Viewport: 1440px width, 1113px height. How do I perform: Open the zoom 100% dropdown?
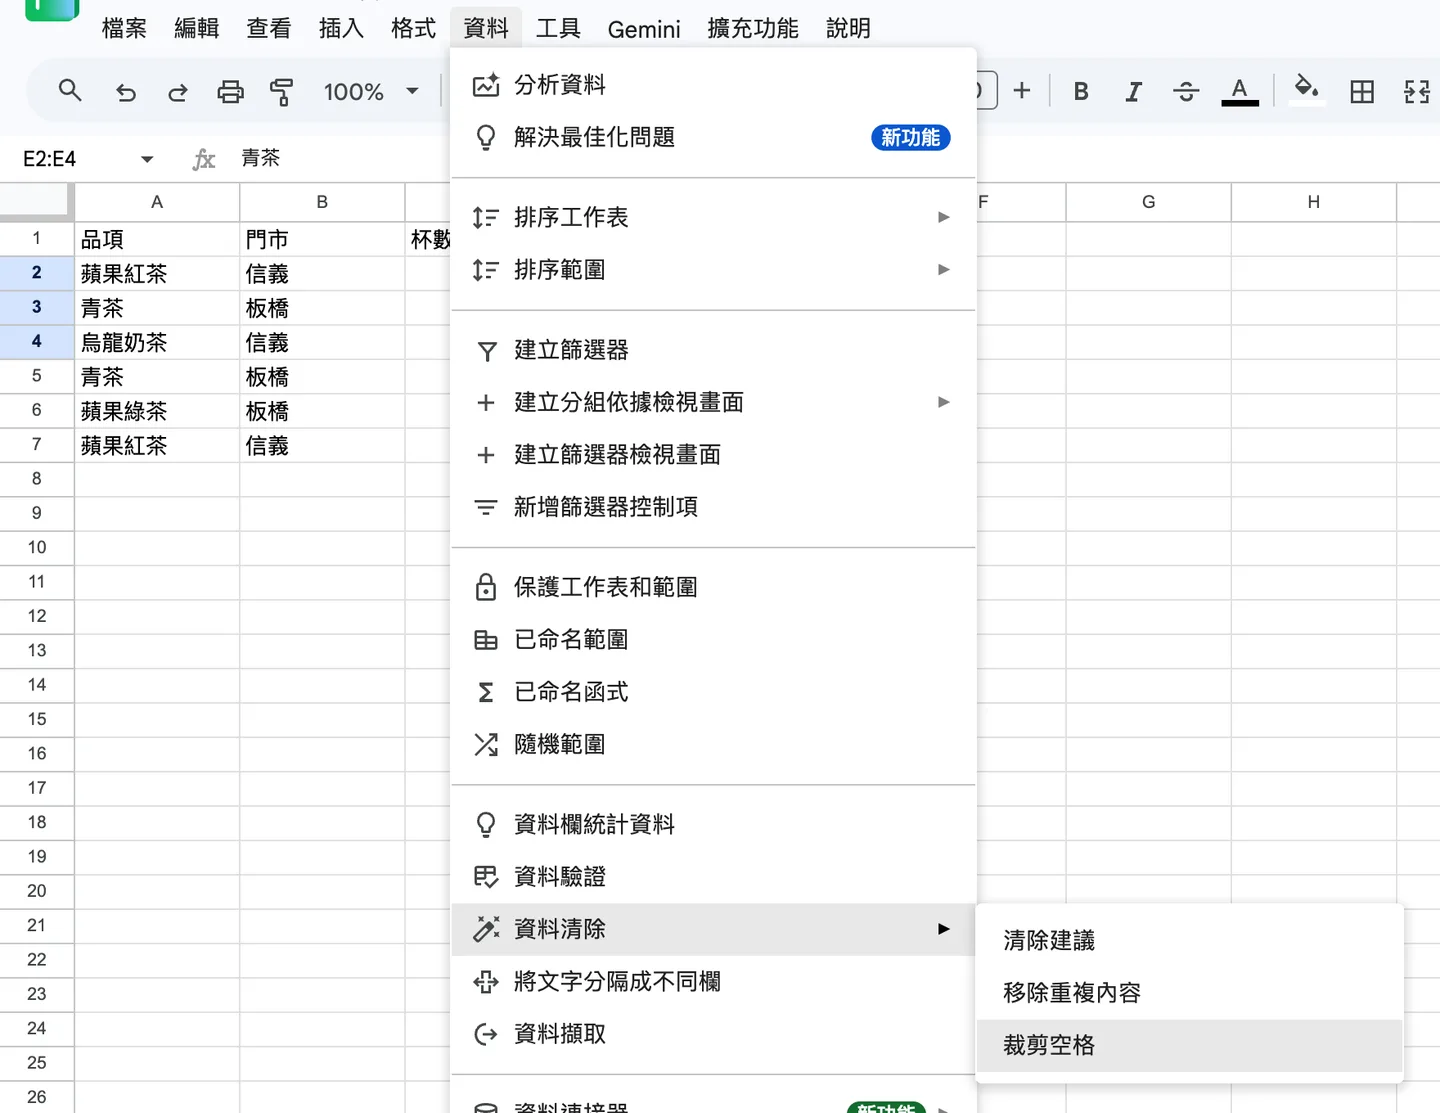click(x=370, y=92)
